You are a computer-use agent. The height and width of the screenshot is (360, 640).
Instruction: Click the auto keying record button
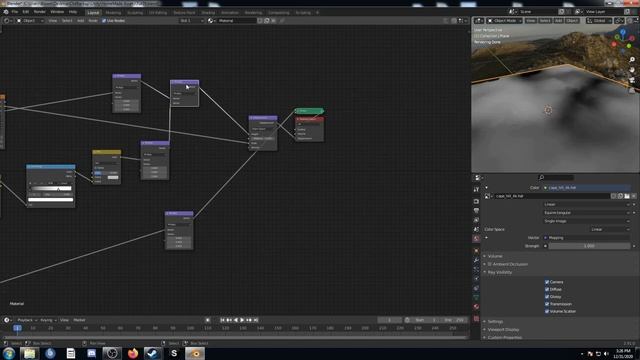point(207,320)
